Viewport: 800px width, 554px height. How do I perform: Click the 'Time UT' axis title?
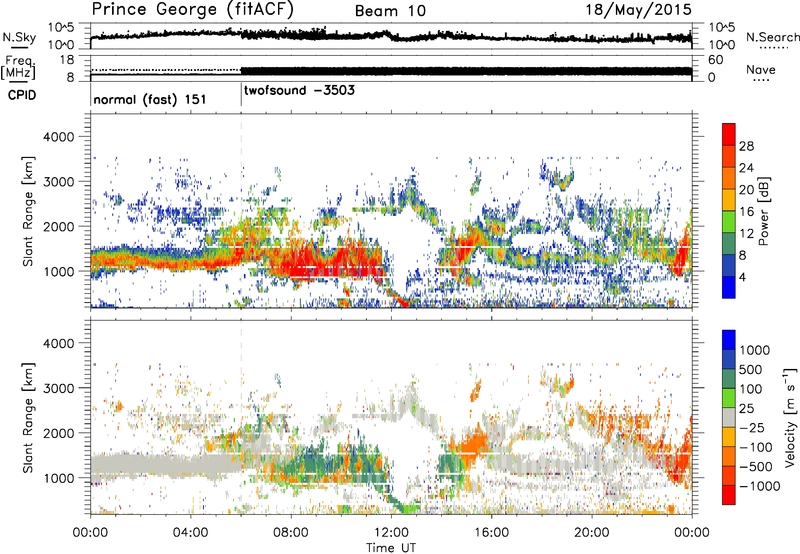coord(391,548)
